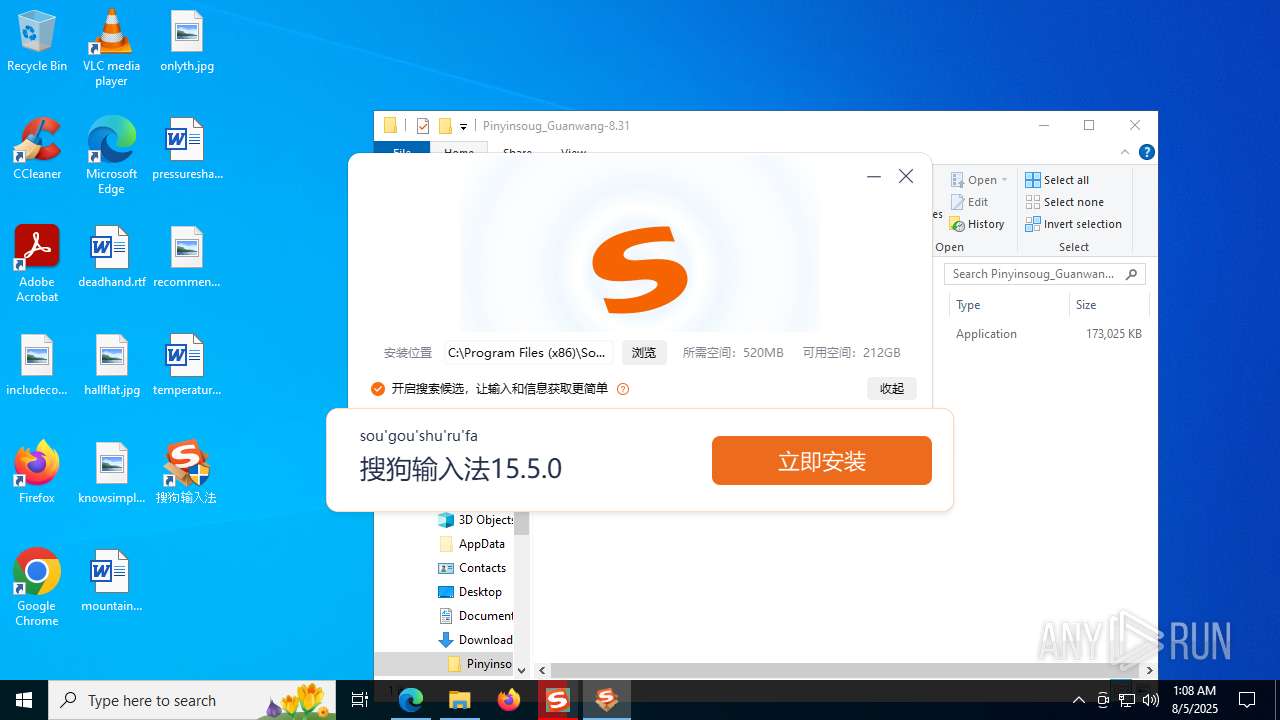
Task: Minimize the Sogou installer dialog
Action: (x=874, y=176)
